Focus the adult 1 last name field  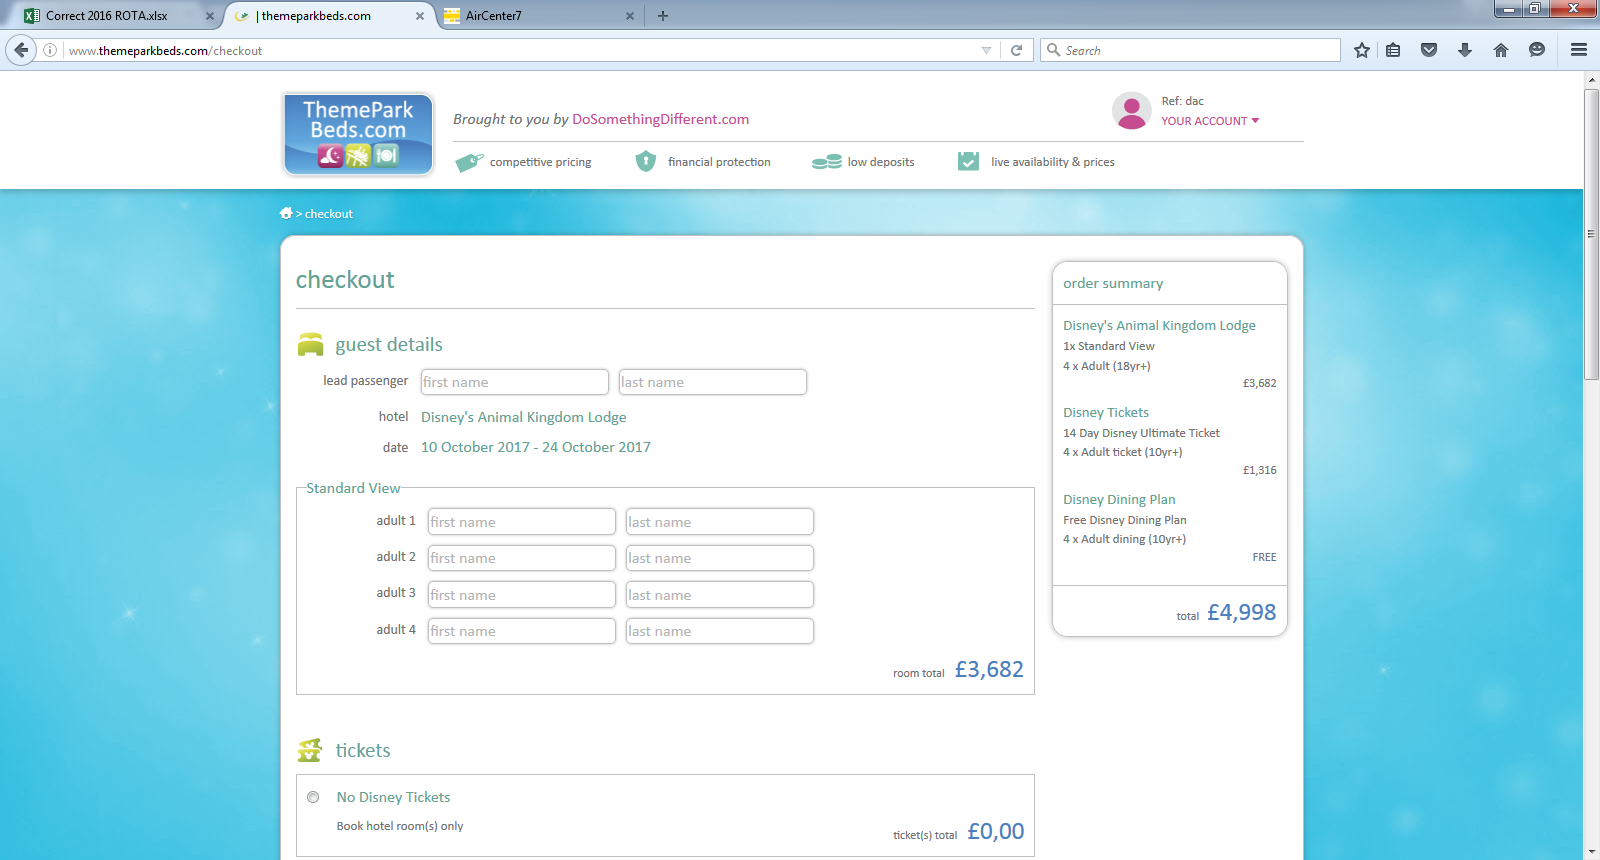click(719, 522)
